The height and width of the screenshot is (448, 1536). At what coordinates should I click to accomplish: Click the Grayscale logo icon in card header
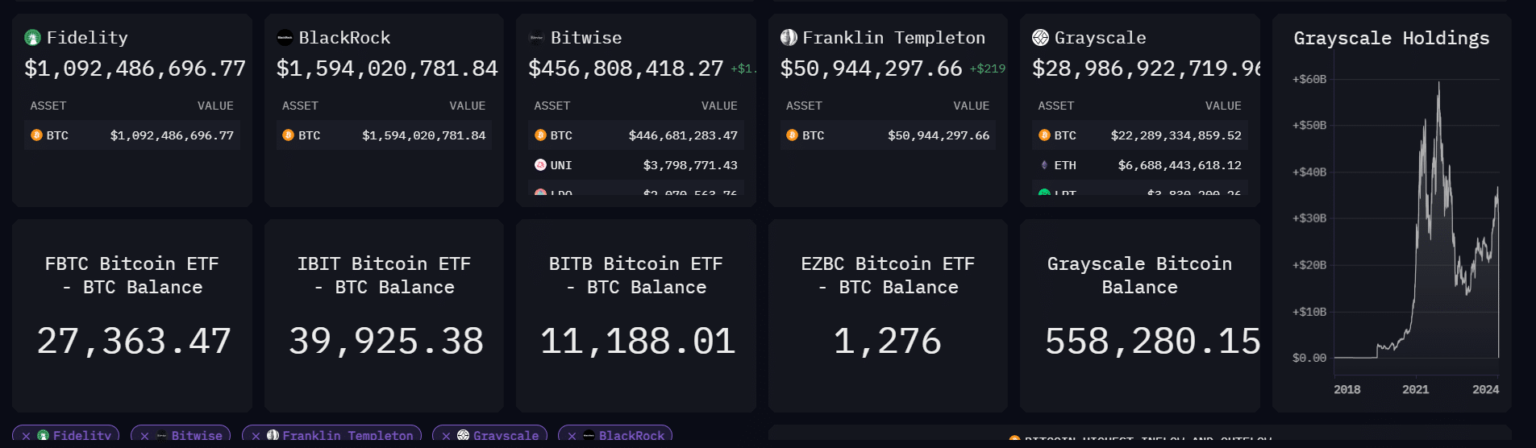tap(1040, 38)
